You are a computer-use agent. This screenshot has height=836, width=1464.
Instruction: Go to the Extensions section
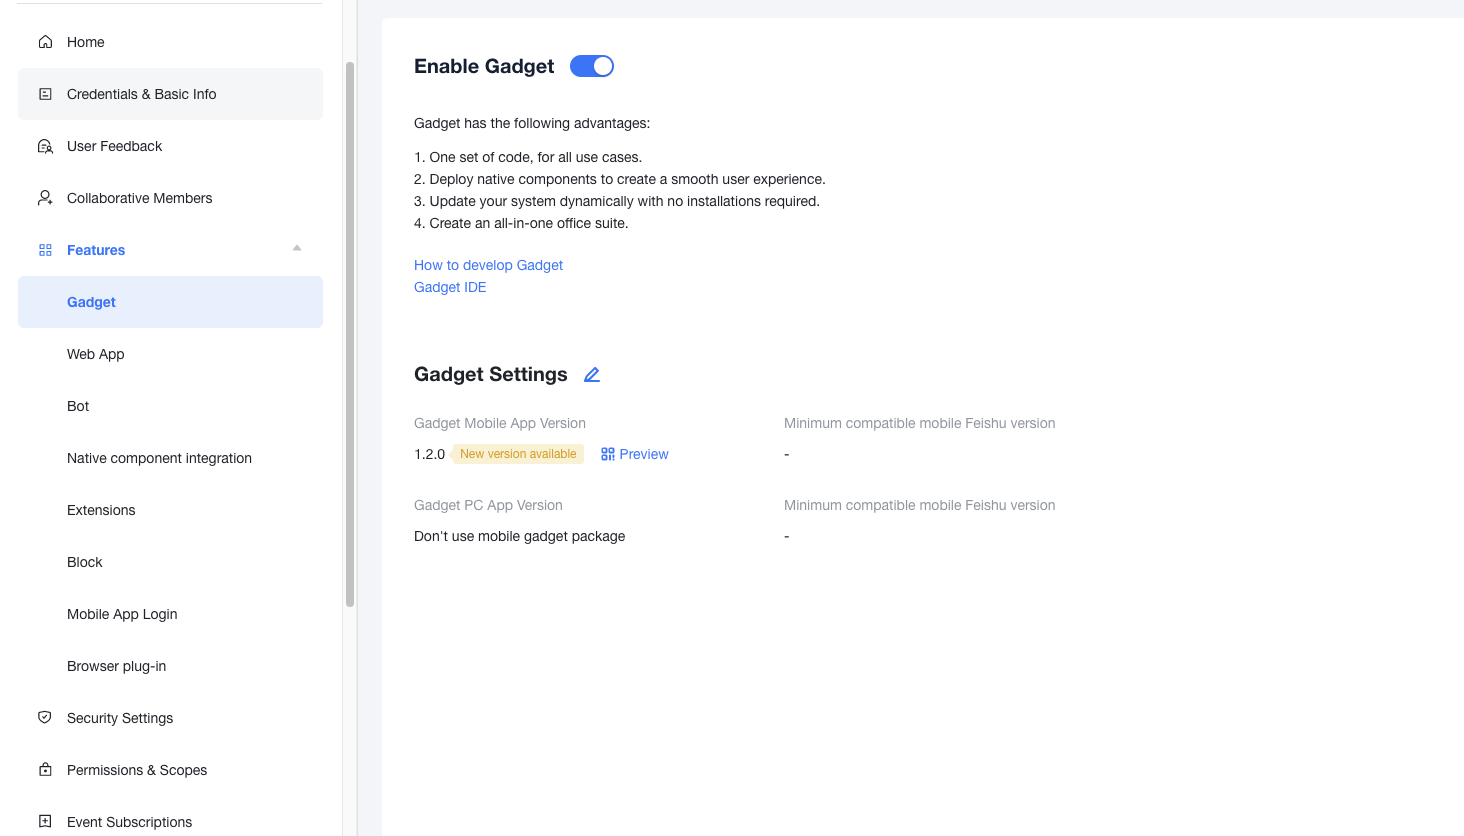point(101,510)
